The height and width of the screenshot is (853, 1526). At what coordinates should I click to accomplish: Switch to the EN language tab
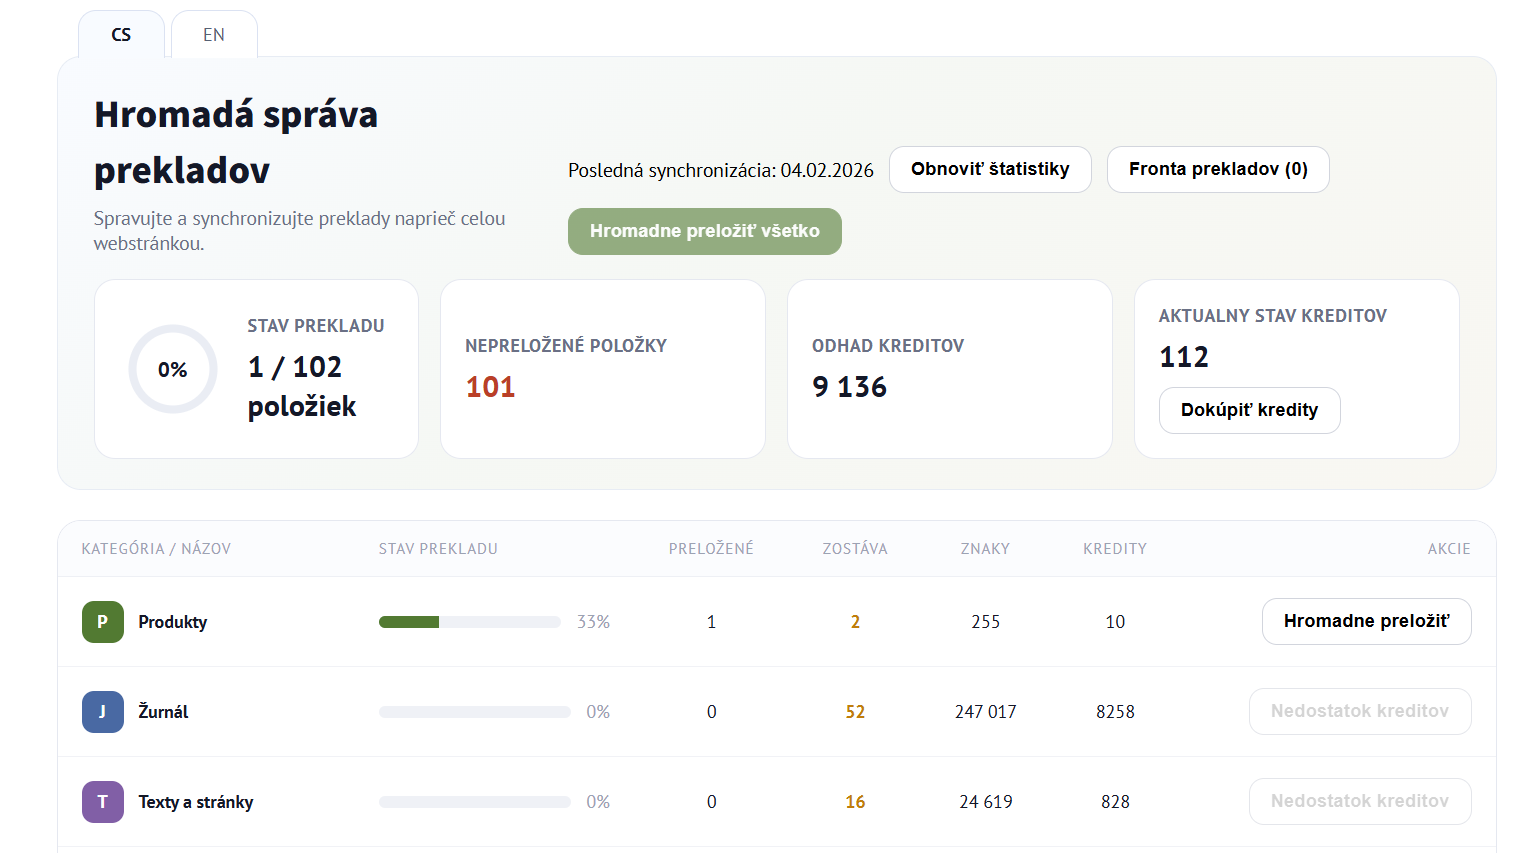(x=214, y=35)
